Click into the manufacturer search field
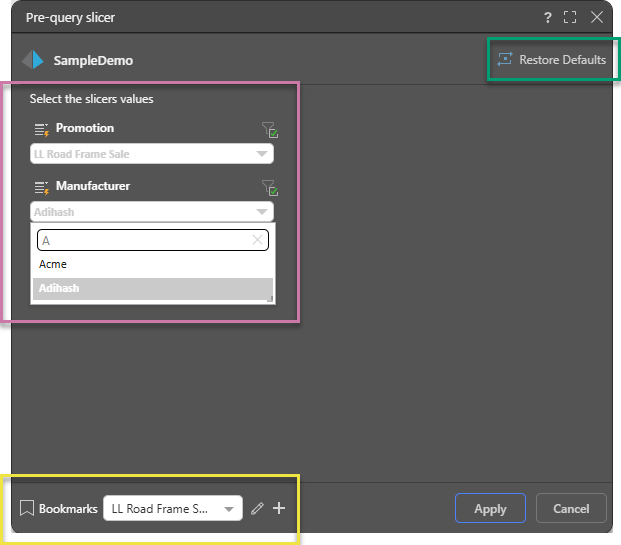Image resolution: width=621 pixels, height=545 pixels. point(140,240)
